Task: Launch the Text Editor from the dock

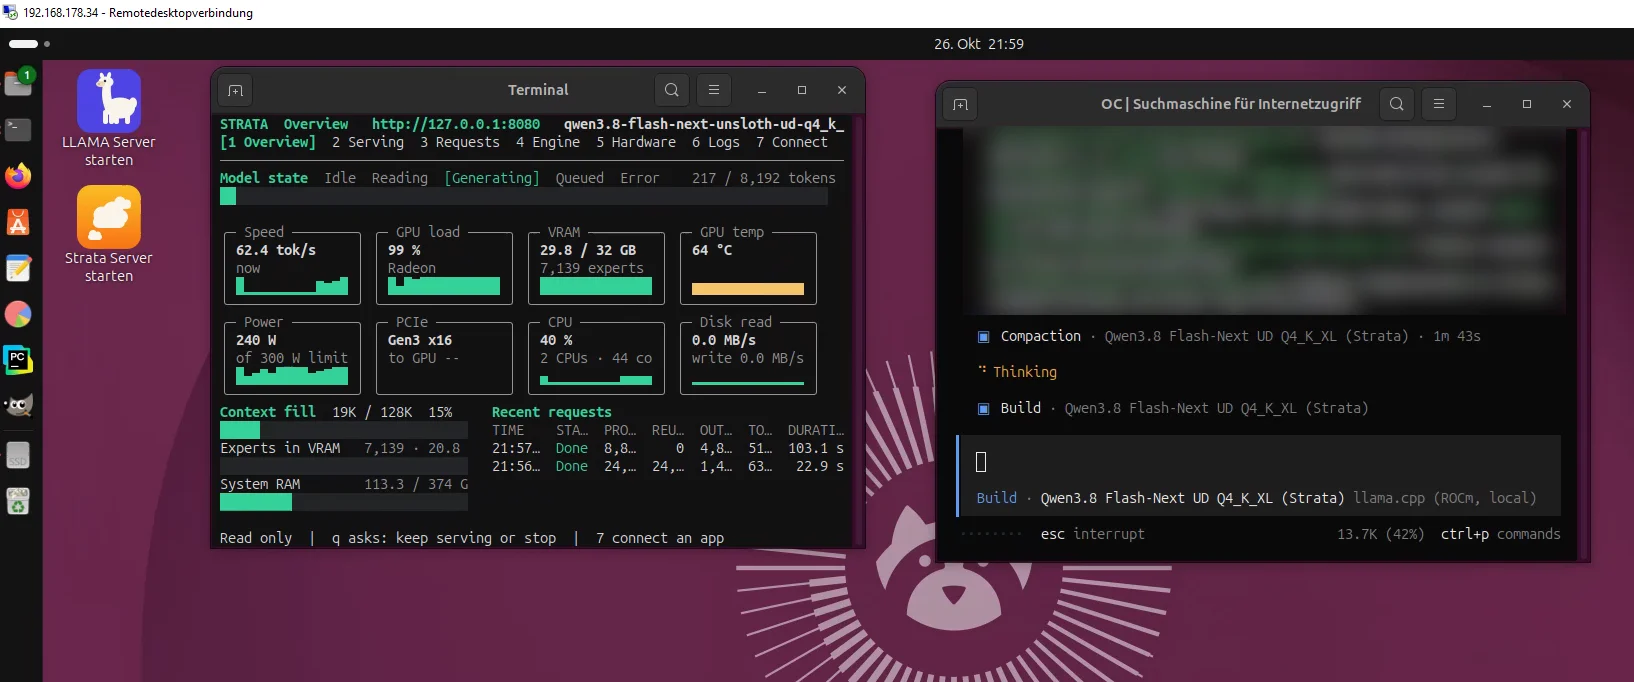Action: tap(19, 268)
